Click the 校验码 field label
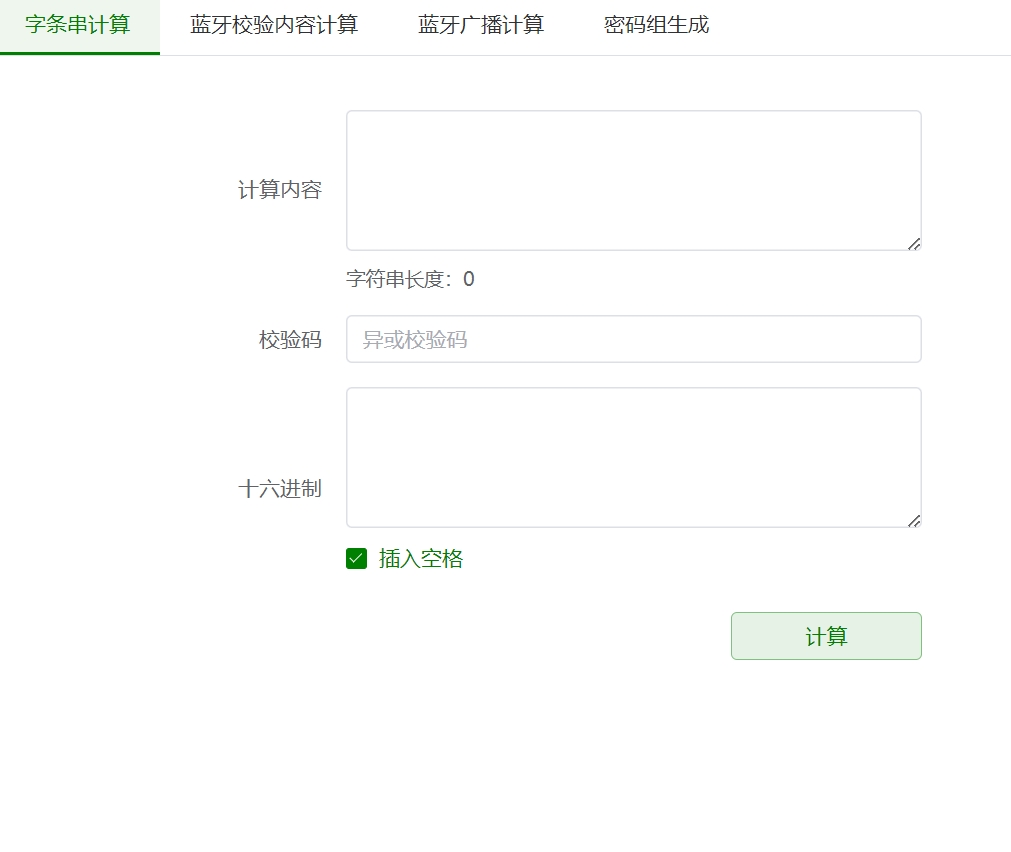Screen dimensions: 1011x852 (x=290, y=340)
